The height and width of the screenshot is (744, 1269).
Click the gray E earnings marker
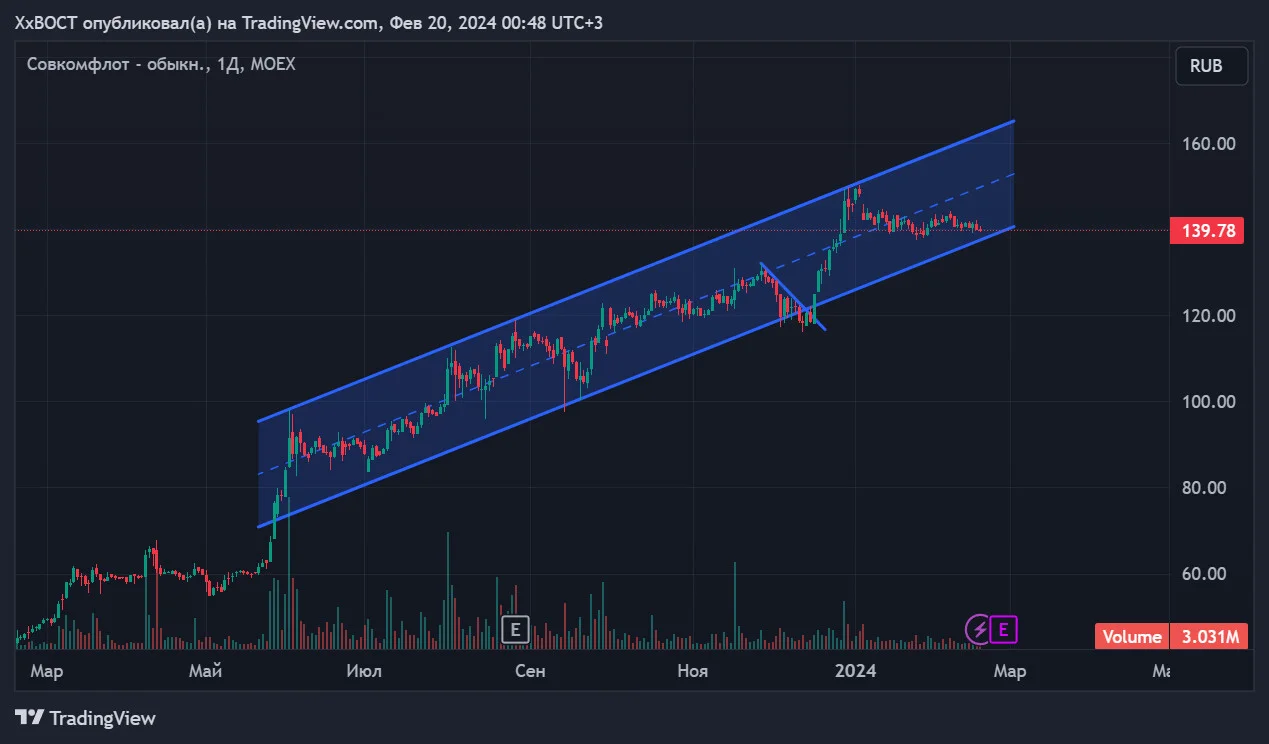[x=514, y=629]
